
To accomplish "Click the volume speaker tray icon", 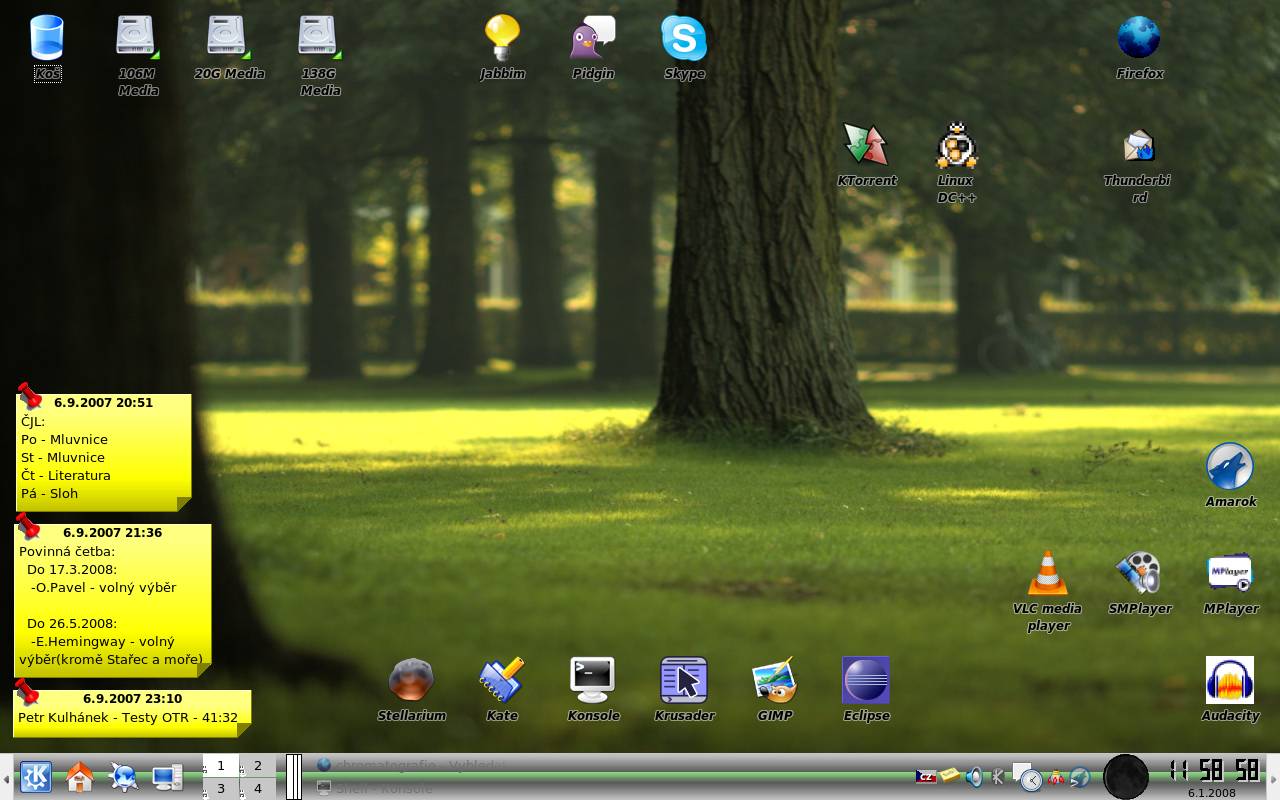I will coord(974,777).
